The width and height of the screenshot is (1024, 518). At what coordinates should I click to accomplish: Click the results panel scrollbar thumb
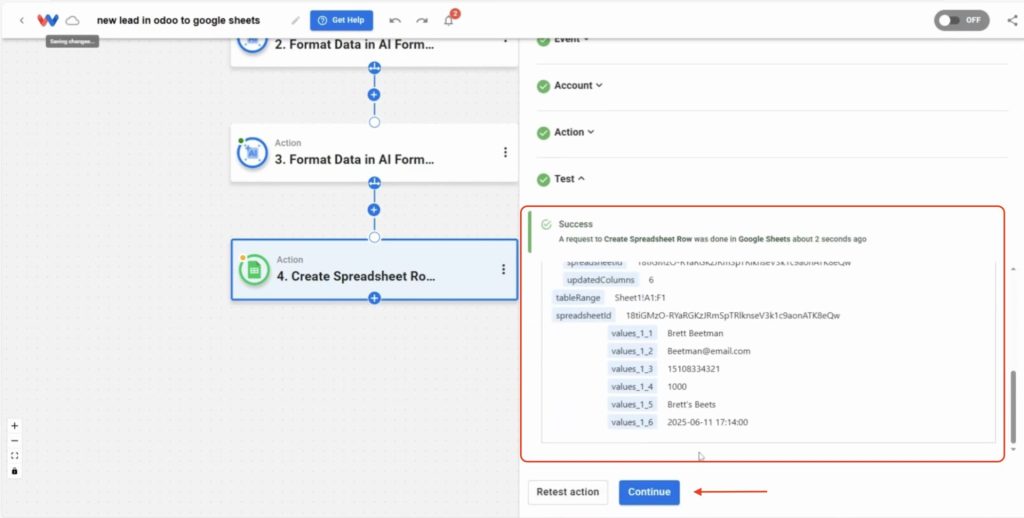click(1014, 405)
